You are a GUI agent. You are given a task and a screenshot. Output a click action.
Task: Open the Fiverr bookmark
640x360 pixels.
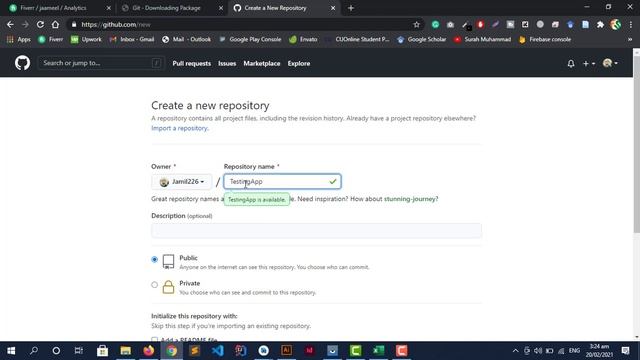point(51,40)
